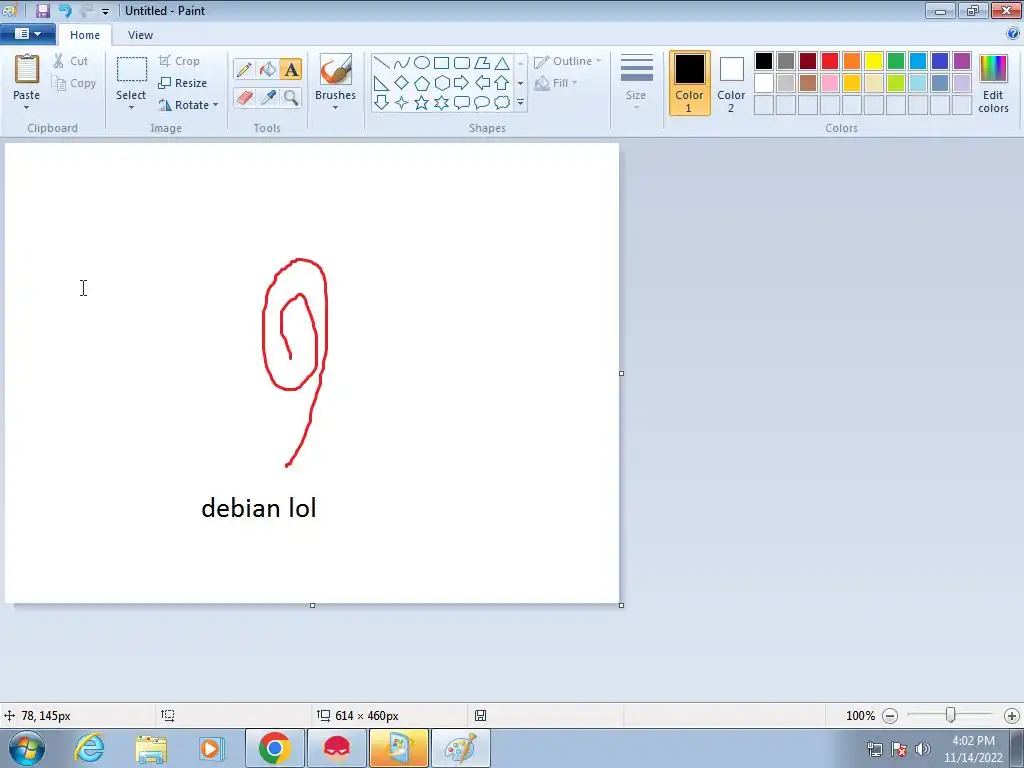Open the Paint application menu button
This screenshot has width=1024, height=768.
pos(27,34)
